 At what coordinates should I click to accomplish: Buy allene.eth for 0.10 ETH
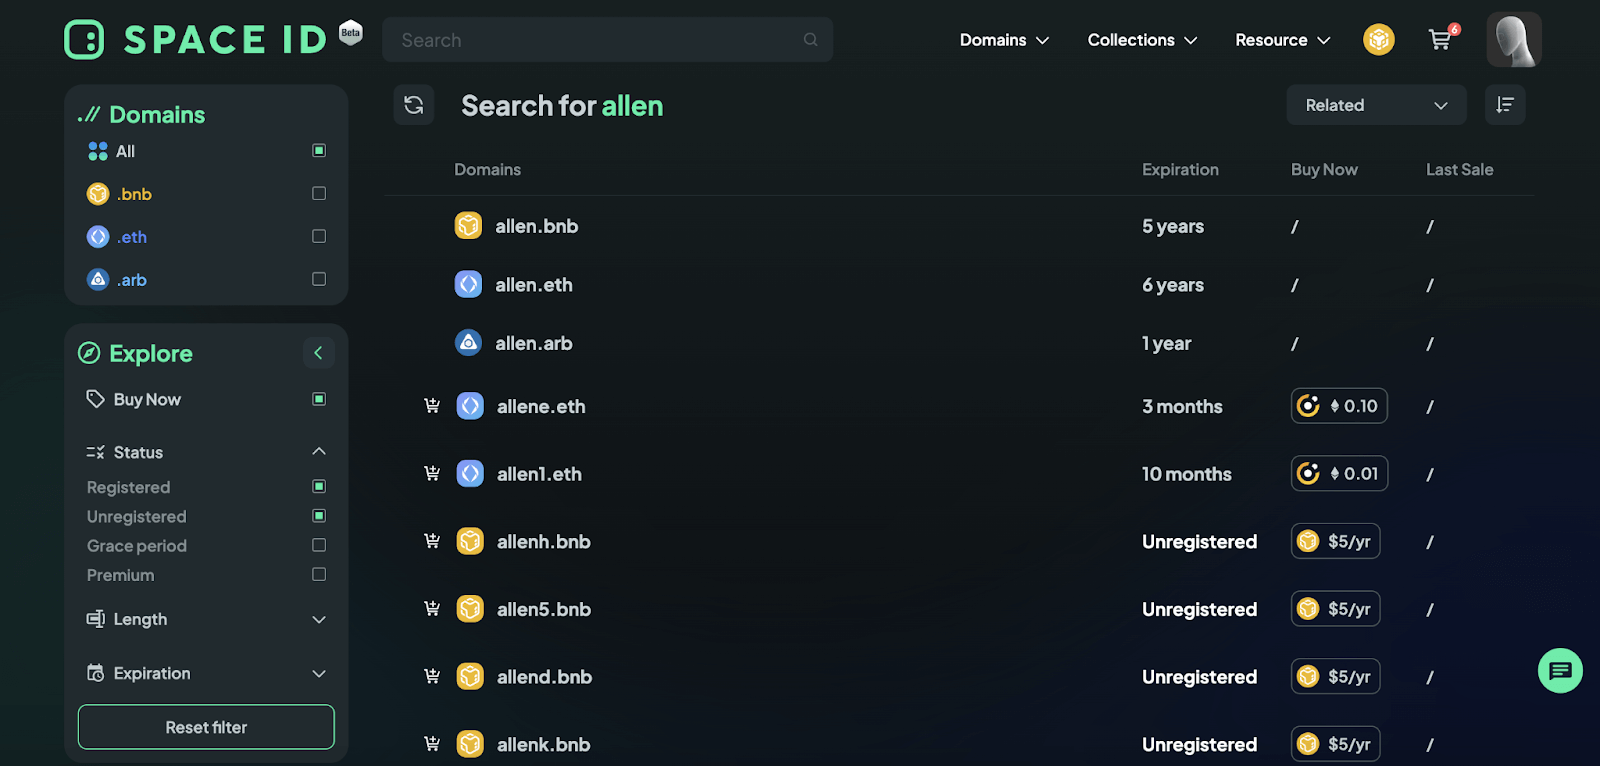(1339, 406)
